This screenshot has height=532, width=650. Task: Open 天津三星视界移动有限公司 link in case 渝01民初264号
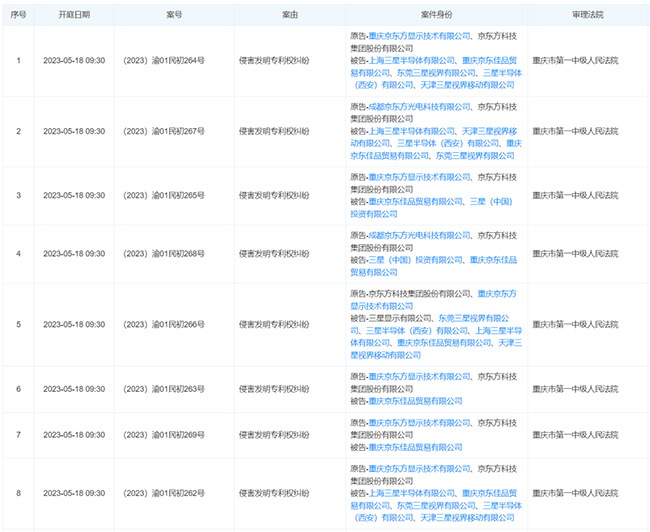[x=467, y=85]
